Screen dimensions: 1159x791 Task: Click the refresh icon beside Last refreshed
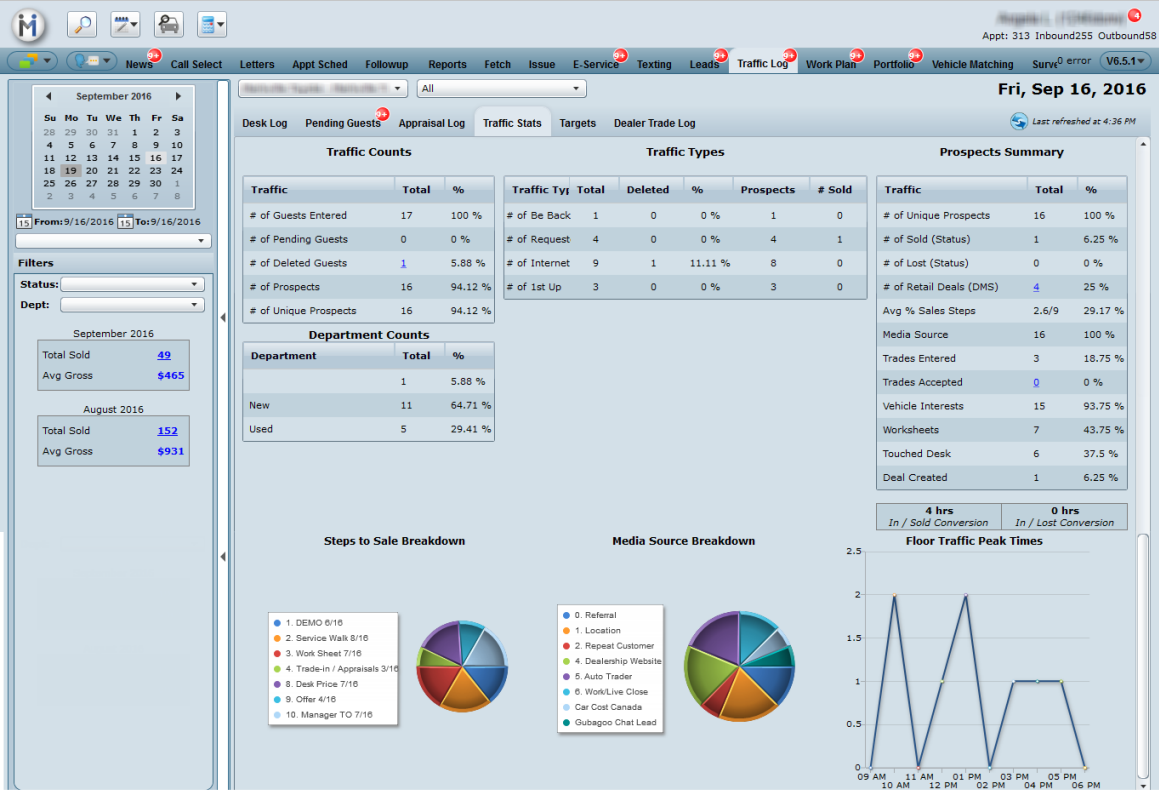tap(1019, 121)
